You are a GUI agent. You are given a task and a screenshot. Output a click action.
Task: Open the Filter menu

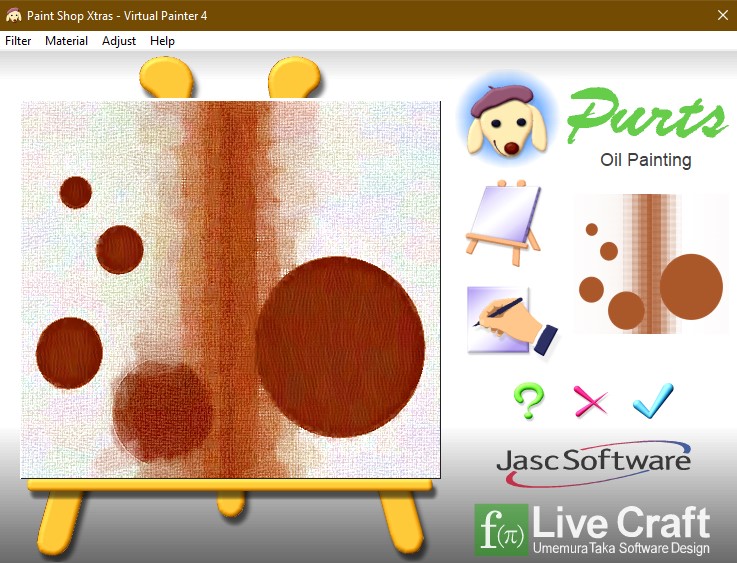pyautogui.click(x=18, y=41)
